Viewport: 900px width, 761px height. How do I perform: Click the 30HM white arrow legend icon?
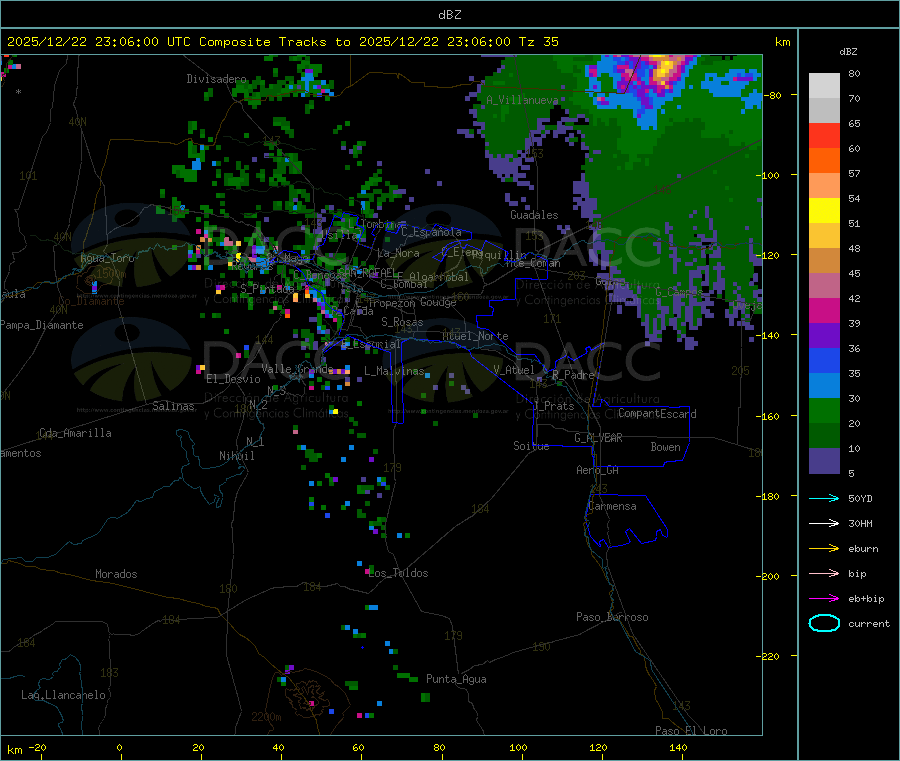[824, 523]
